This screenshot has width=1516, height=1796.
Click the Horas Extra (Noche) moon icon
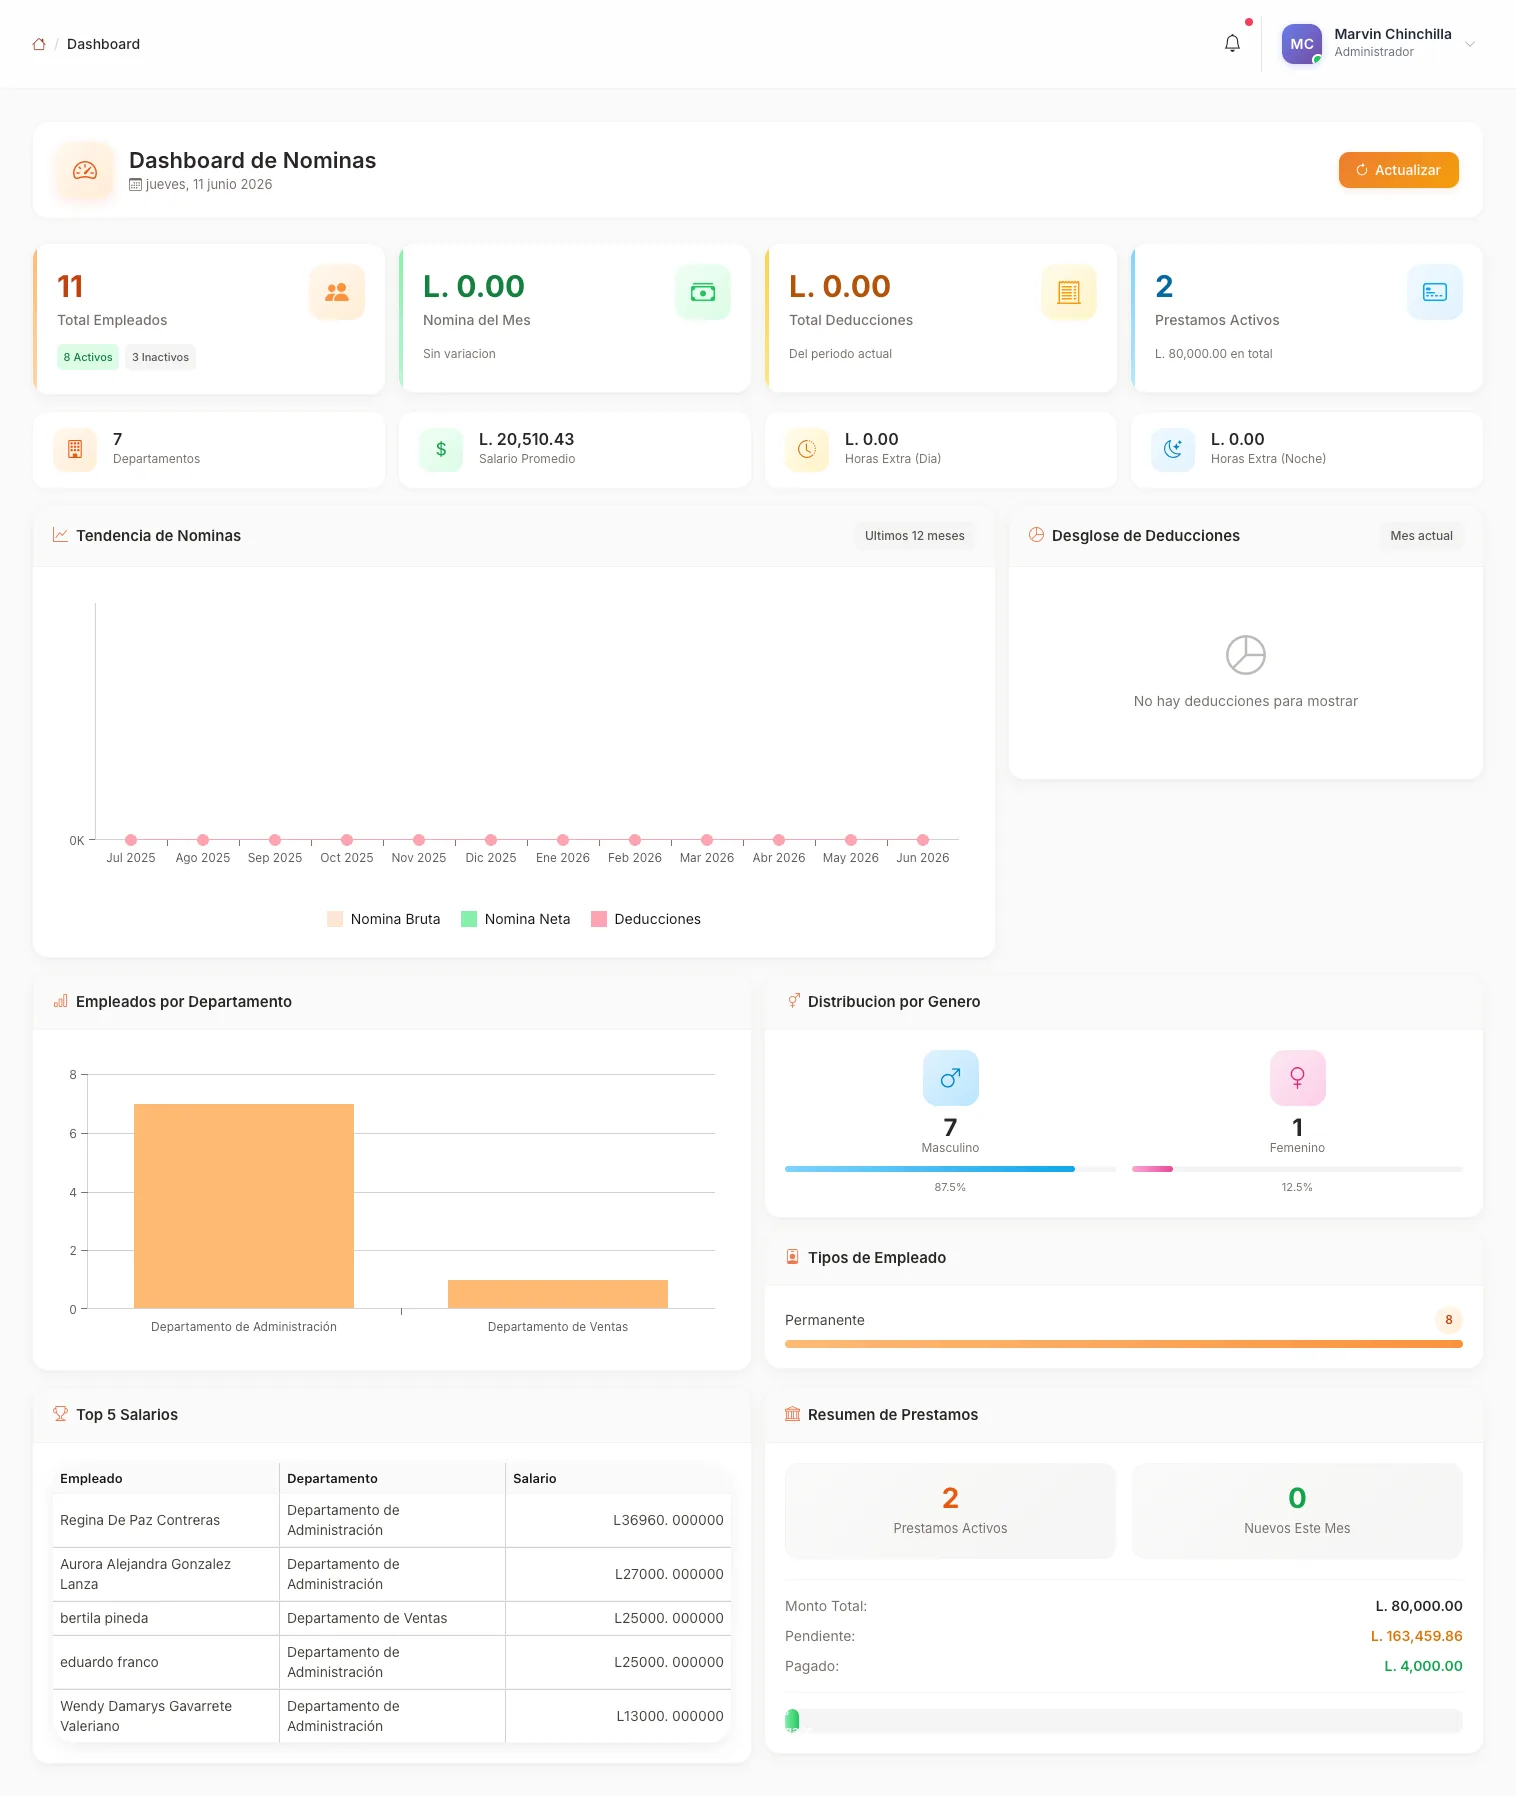(x=1173, y=450)
